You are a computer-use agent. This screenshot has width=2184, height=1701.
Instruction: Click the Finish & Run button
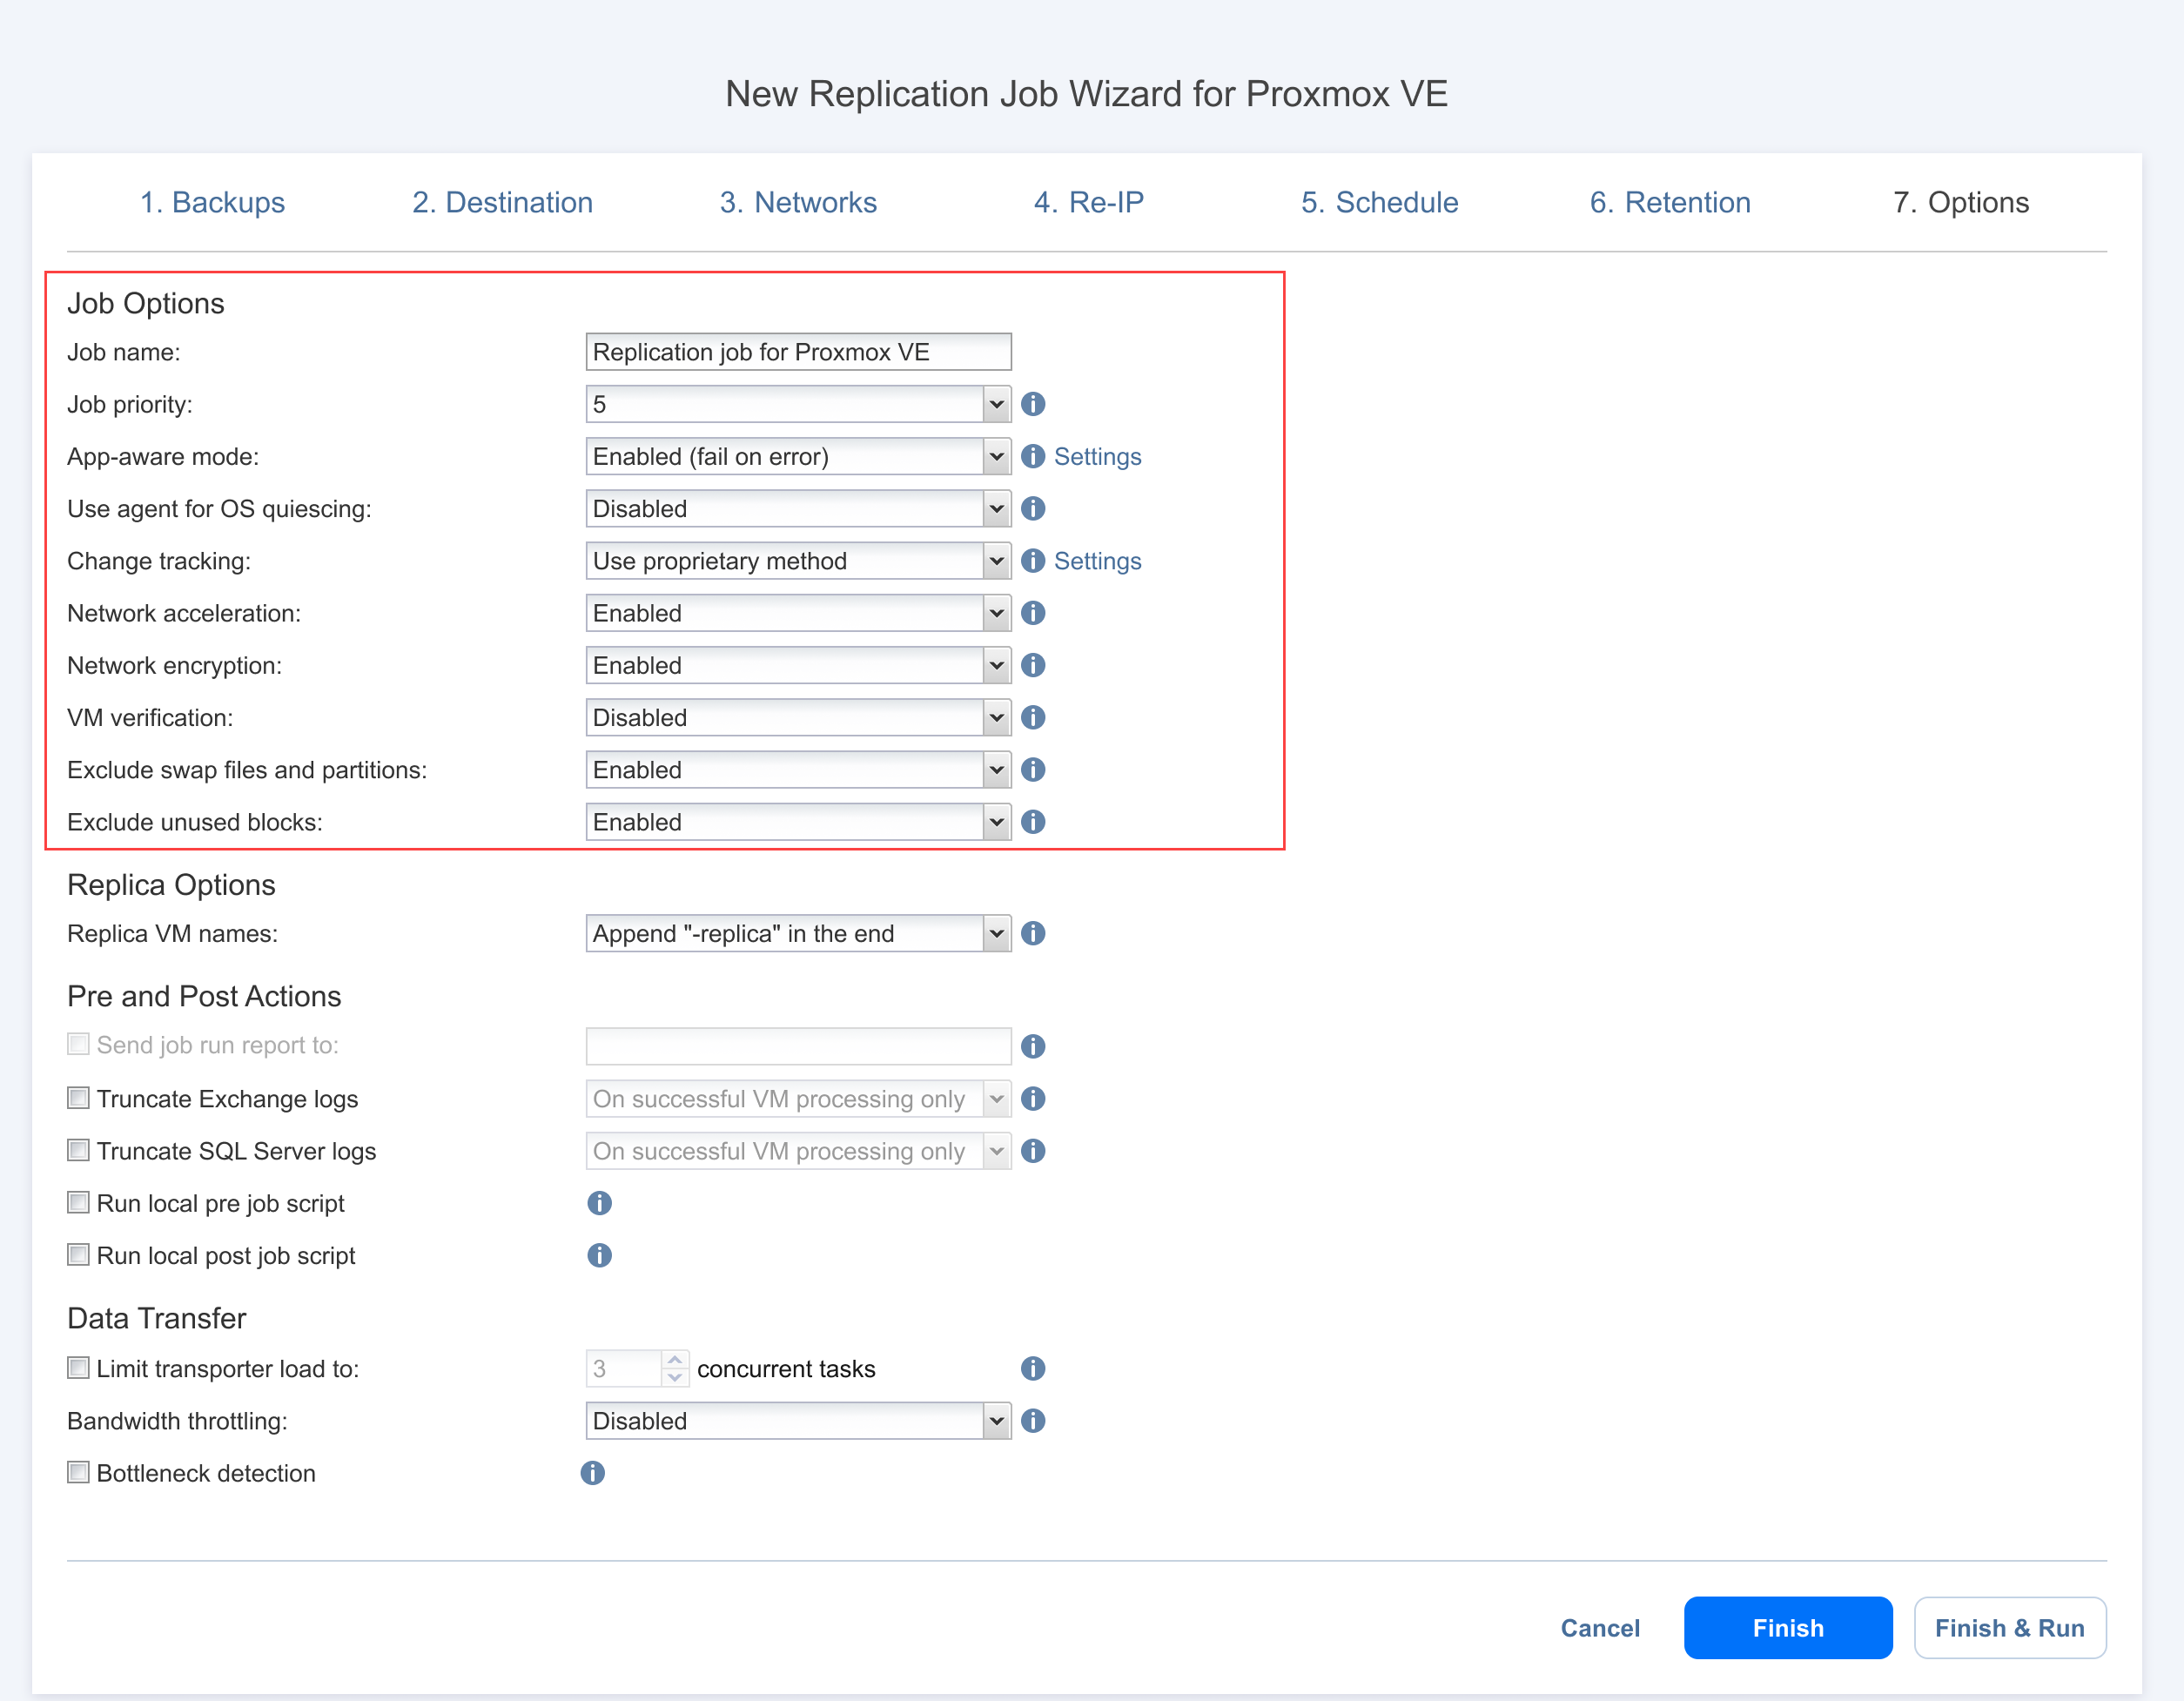(2009, 1628)
